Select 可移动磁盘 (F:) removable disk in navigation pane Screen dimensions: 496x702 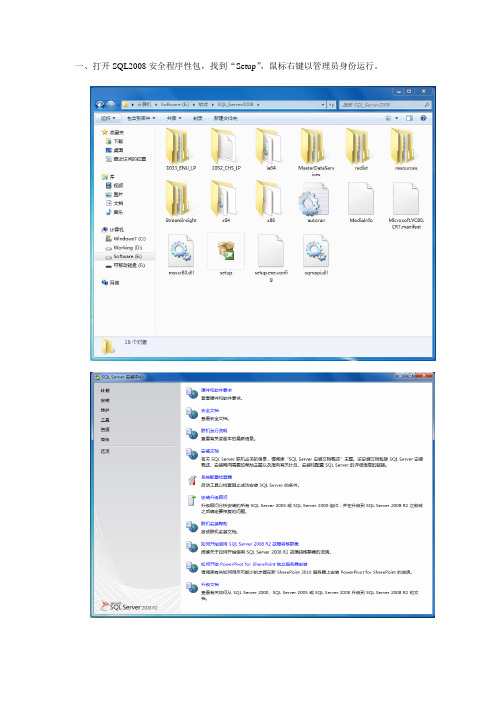125,265
